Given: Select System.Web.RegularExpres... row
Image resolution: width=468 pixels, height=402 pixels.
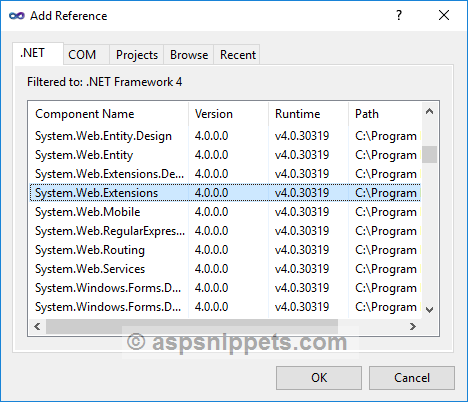Looking at the screenshot, I should tap(225, 231).
